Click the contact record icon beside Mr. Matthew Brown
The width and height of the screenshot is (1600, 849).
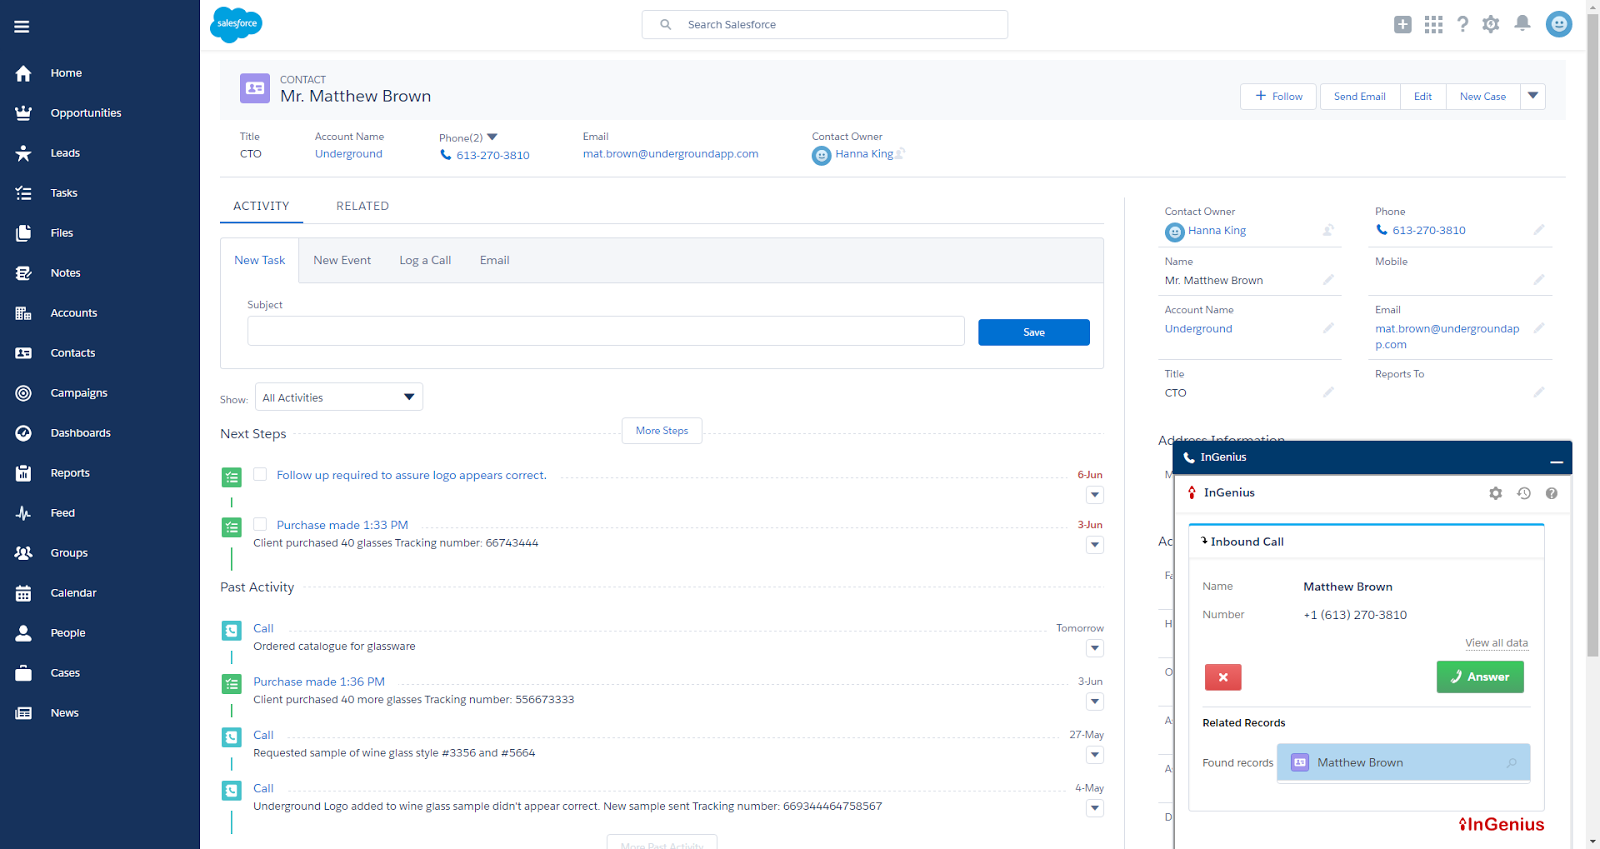coord(255,88)
